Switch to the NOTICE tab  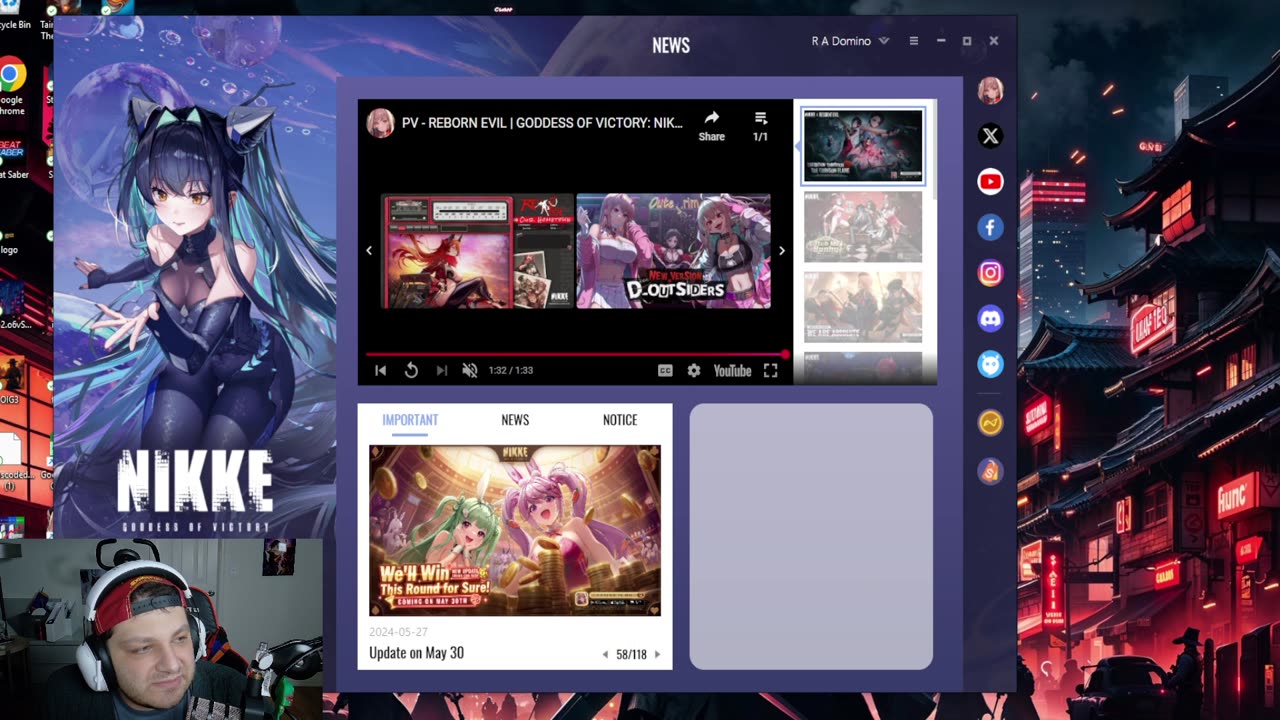pos(620,420)
